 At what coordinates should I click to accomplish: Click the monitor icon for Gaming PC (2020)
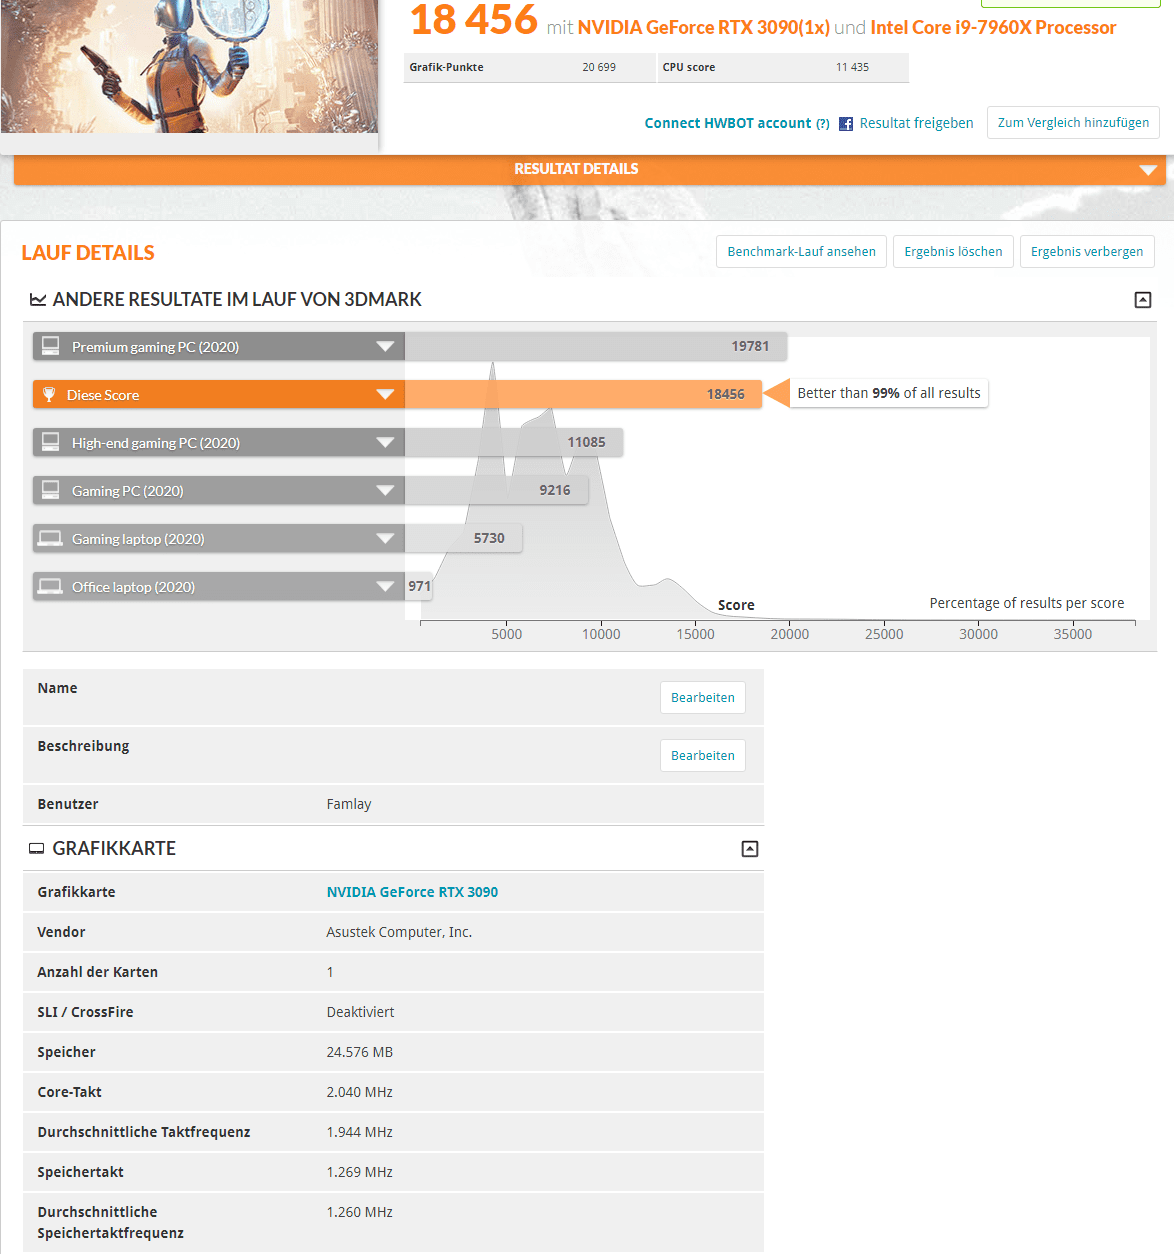pyautogui.click(x=50, y=490)
